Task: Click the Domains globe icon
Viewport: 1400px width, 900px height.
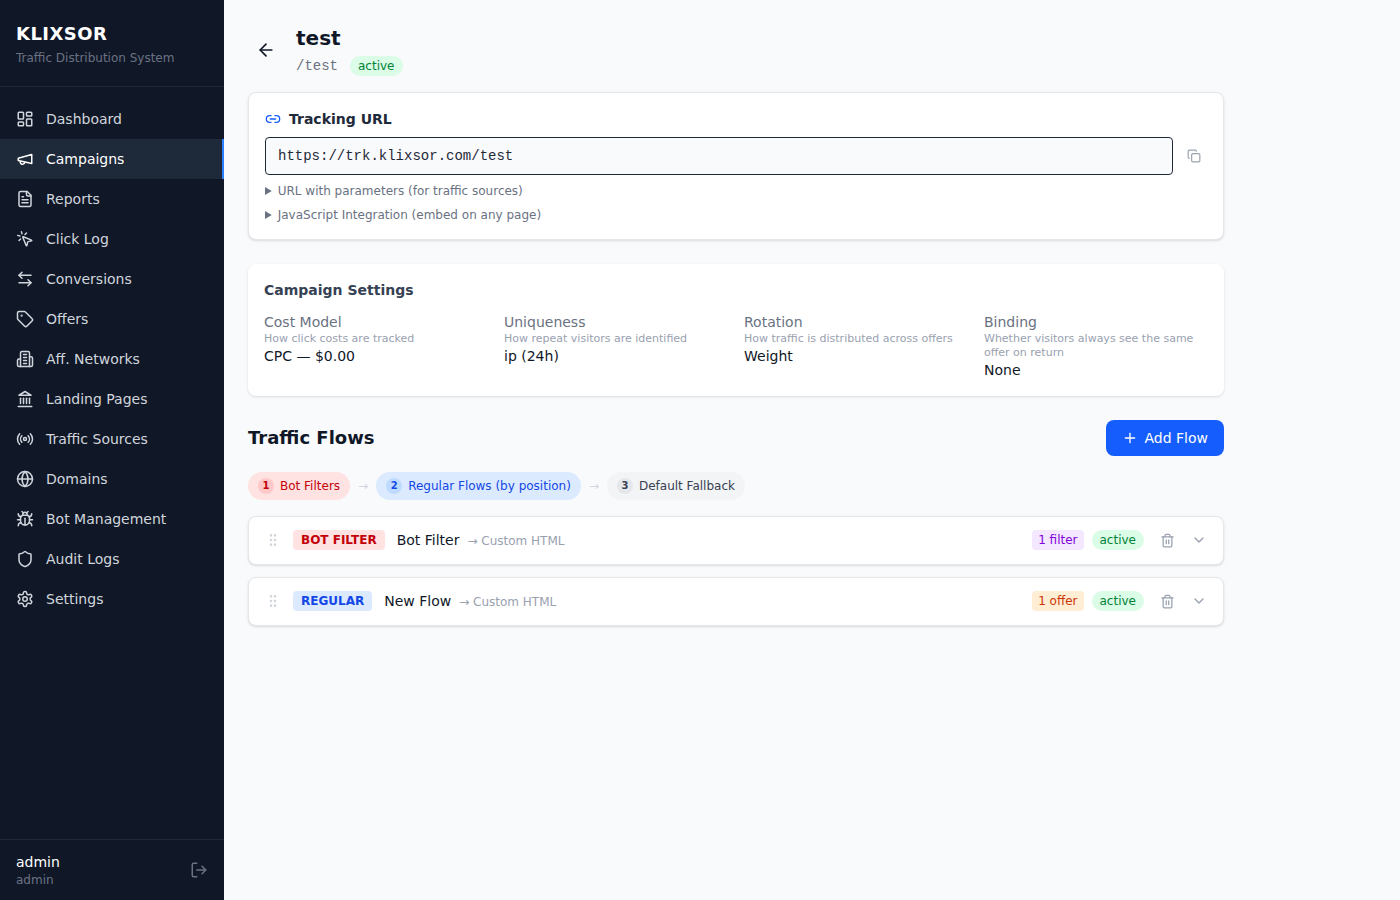Action: click(24, 478)
